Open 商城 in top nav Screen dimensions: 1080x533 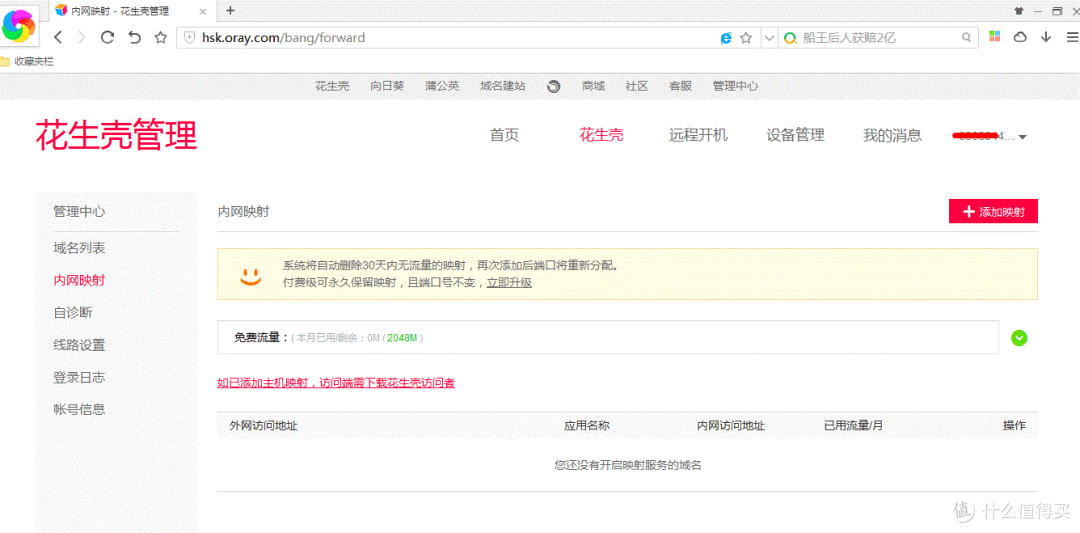[x=593, y=86]
